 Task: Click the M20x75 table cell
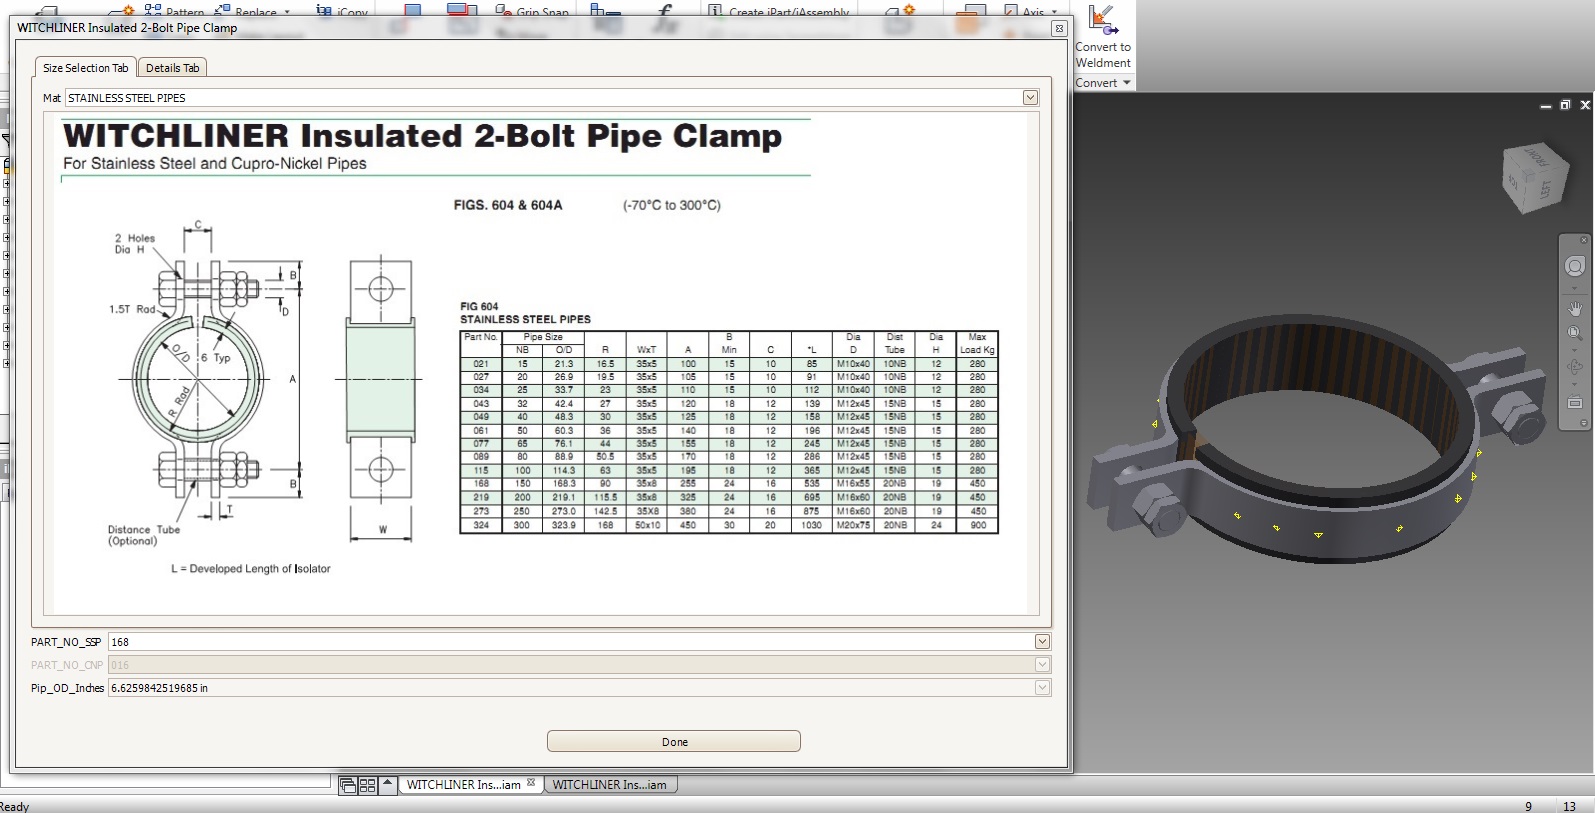tap(853, 525)
